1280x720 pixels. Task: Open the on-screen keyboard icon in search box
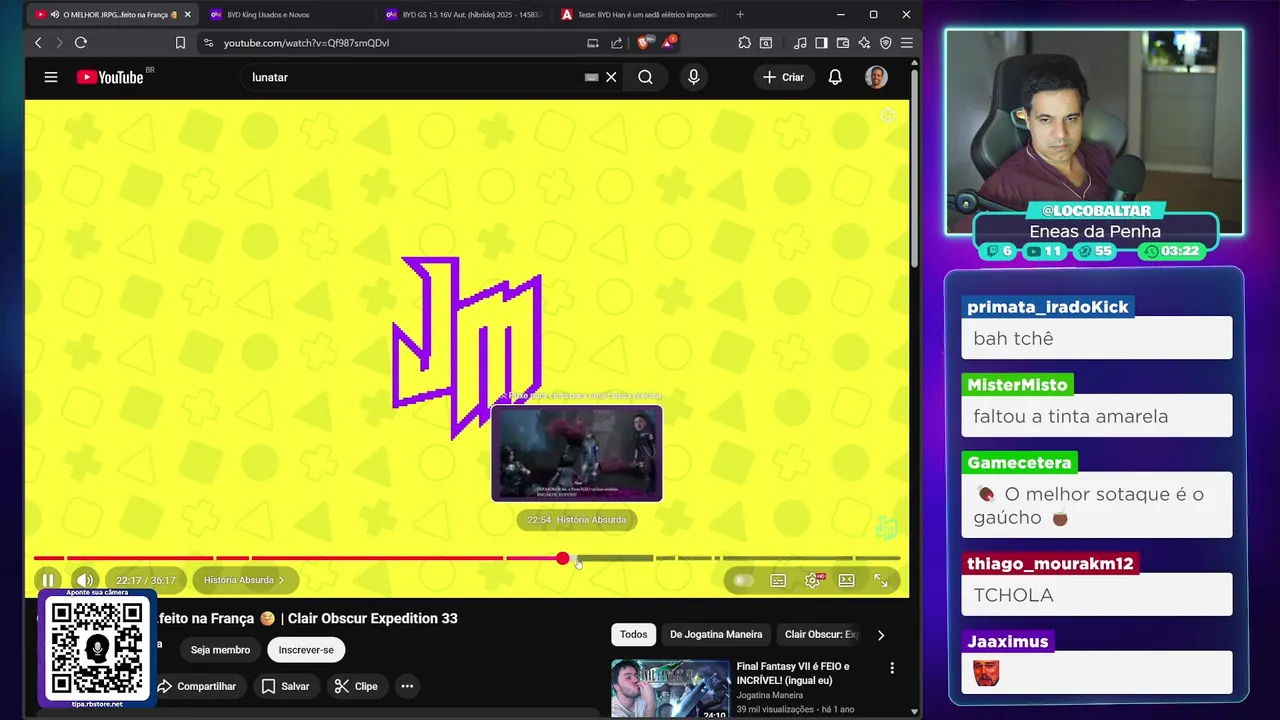[591, 77]
